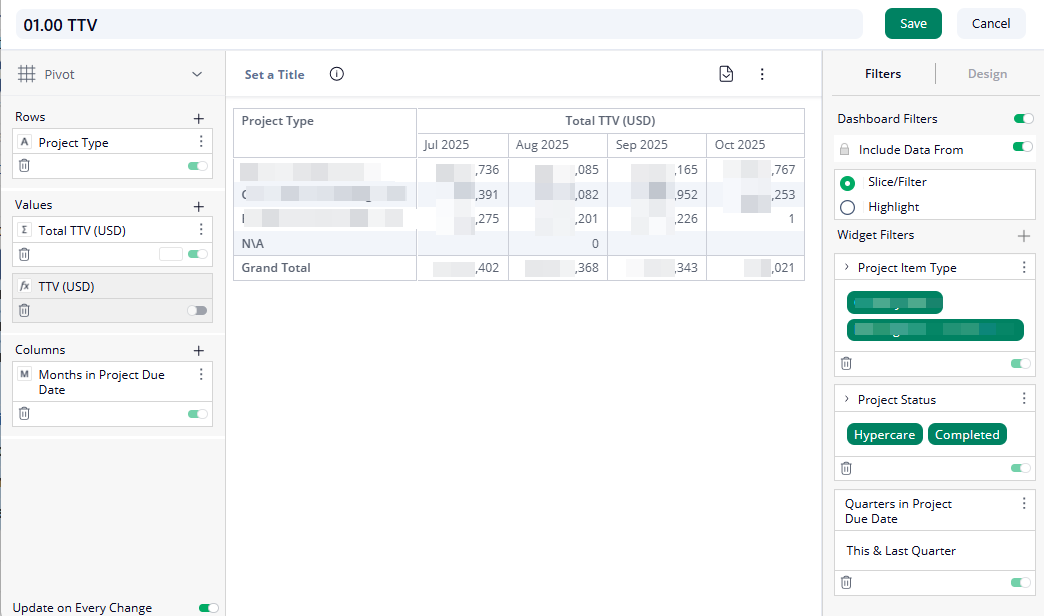Add a widget filter with plus icon
Viewport: 1044px width, 616px height.
point(1023,236)
